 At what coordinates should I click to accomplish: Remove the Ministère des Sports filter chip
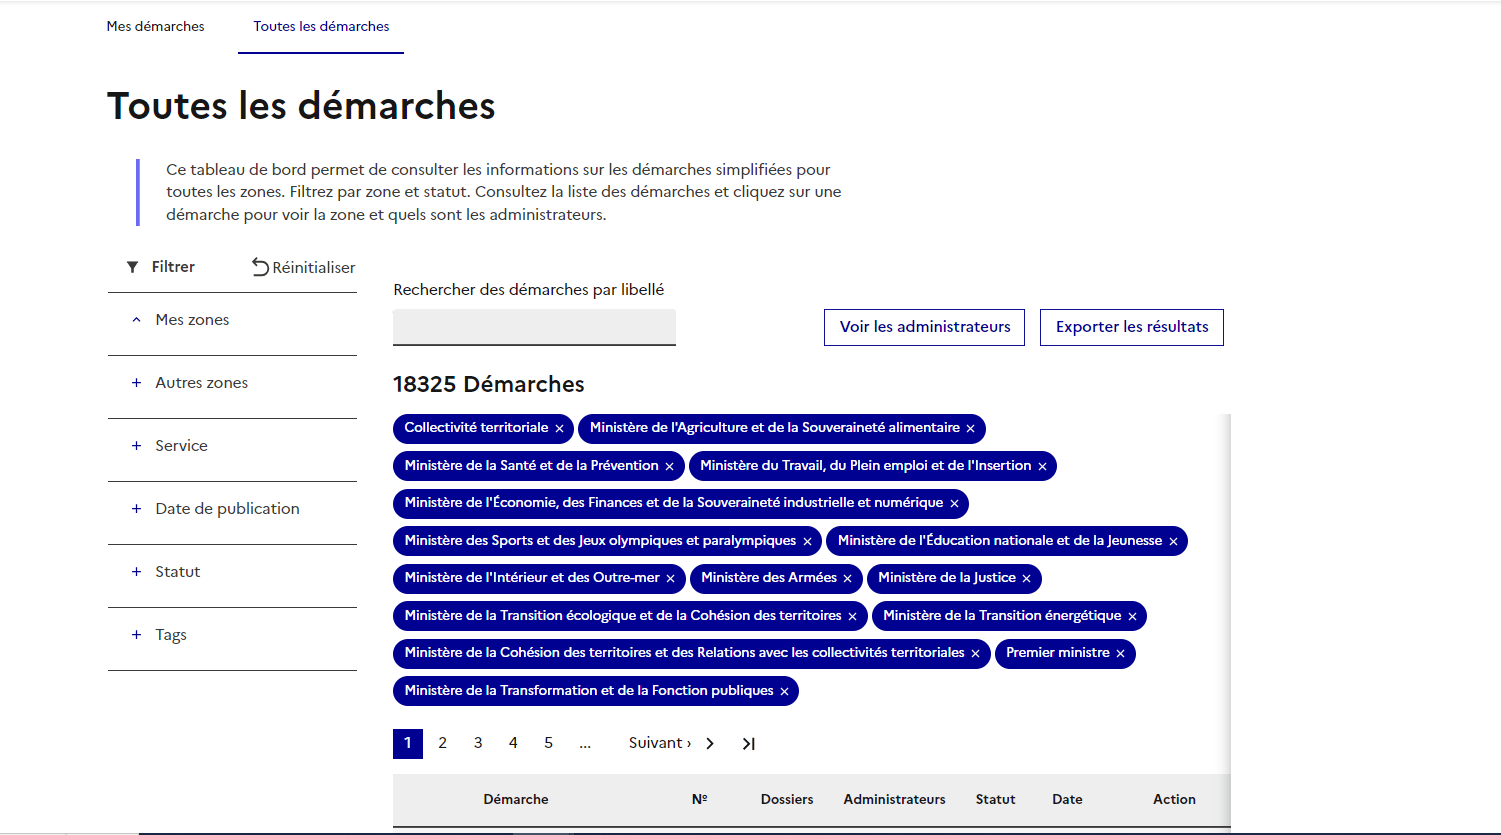click(x=807, y=541)
